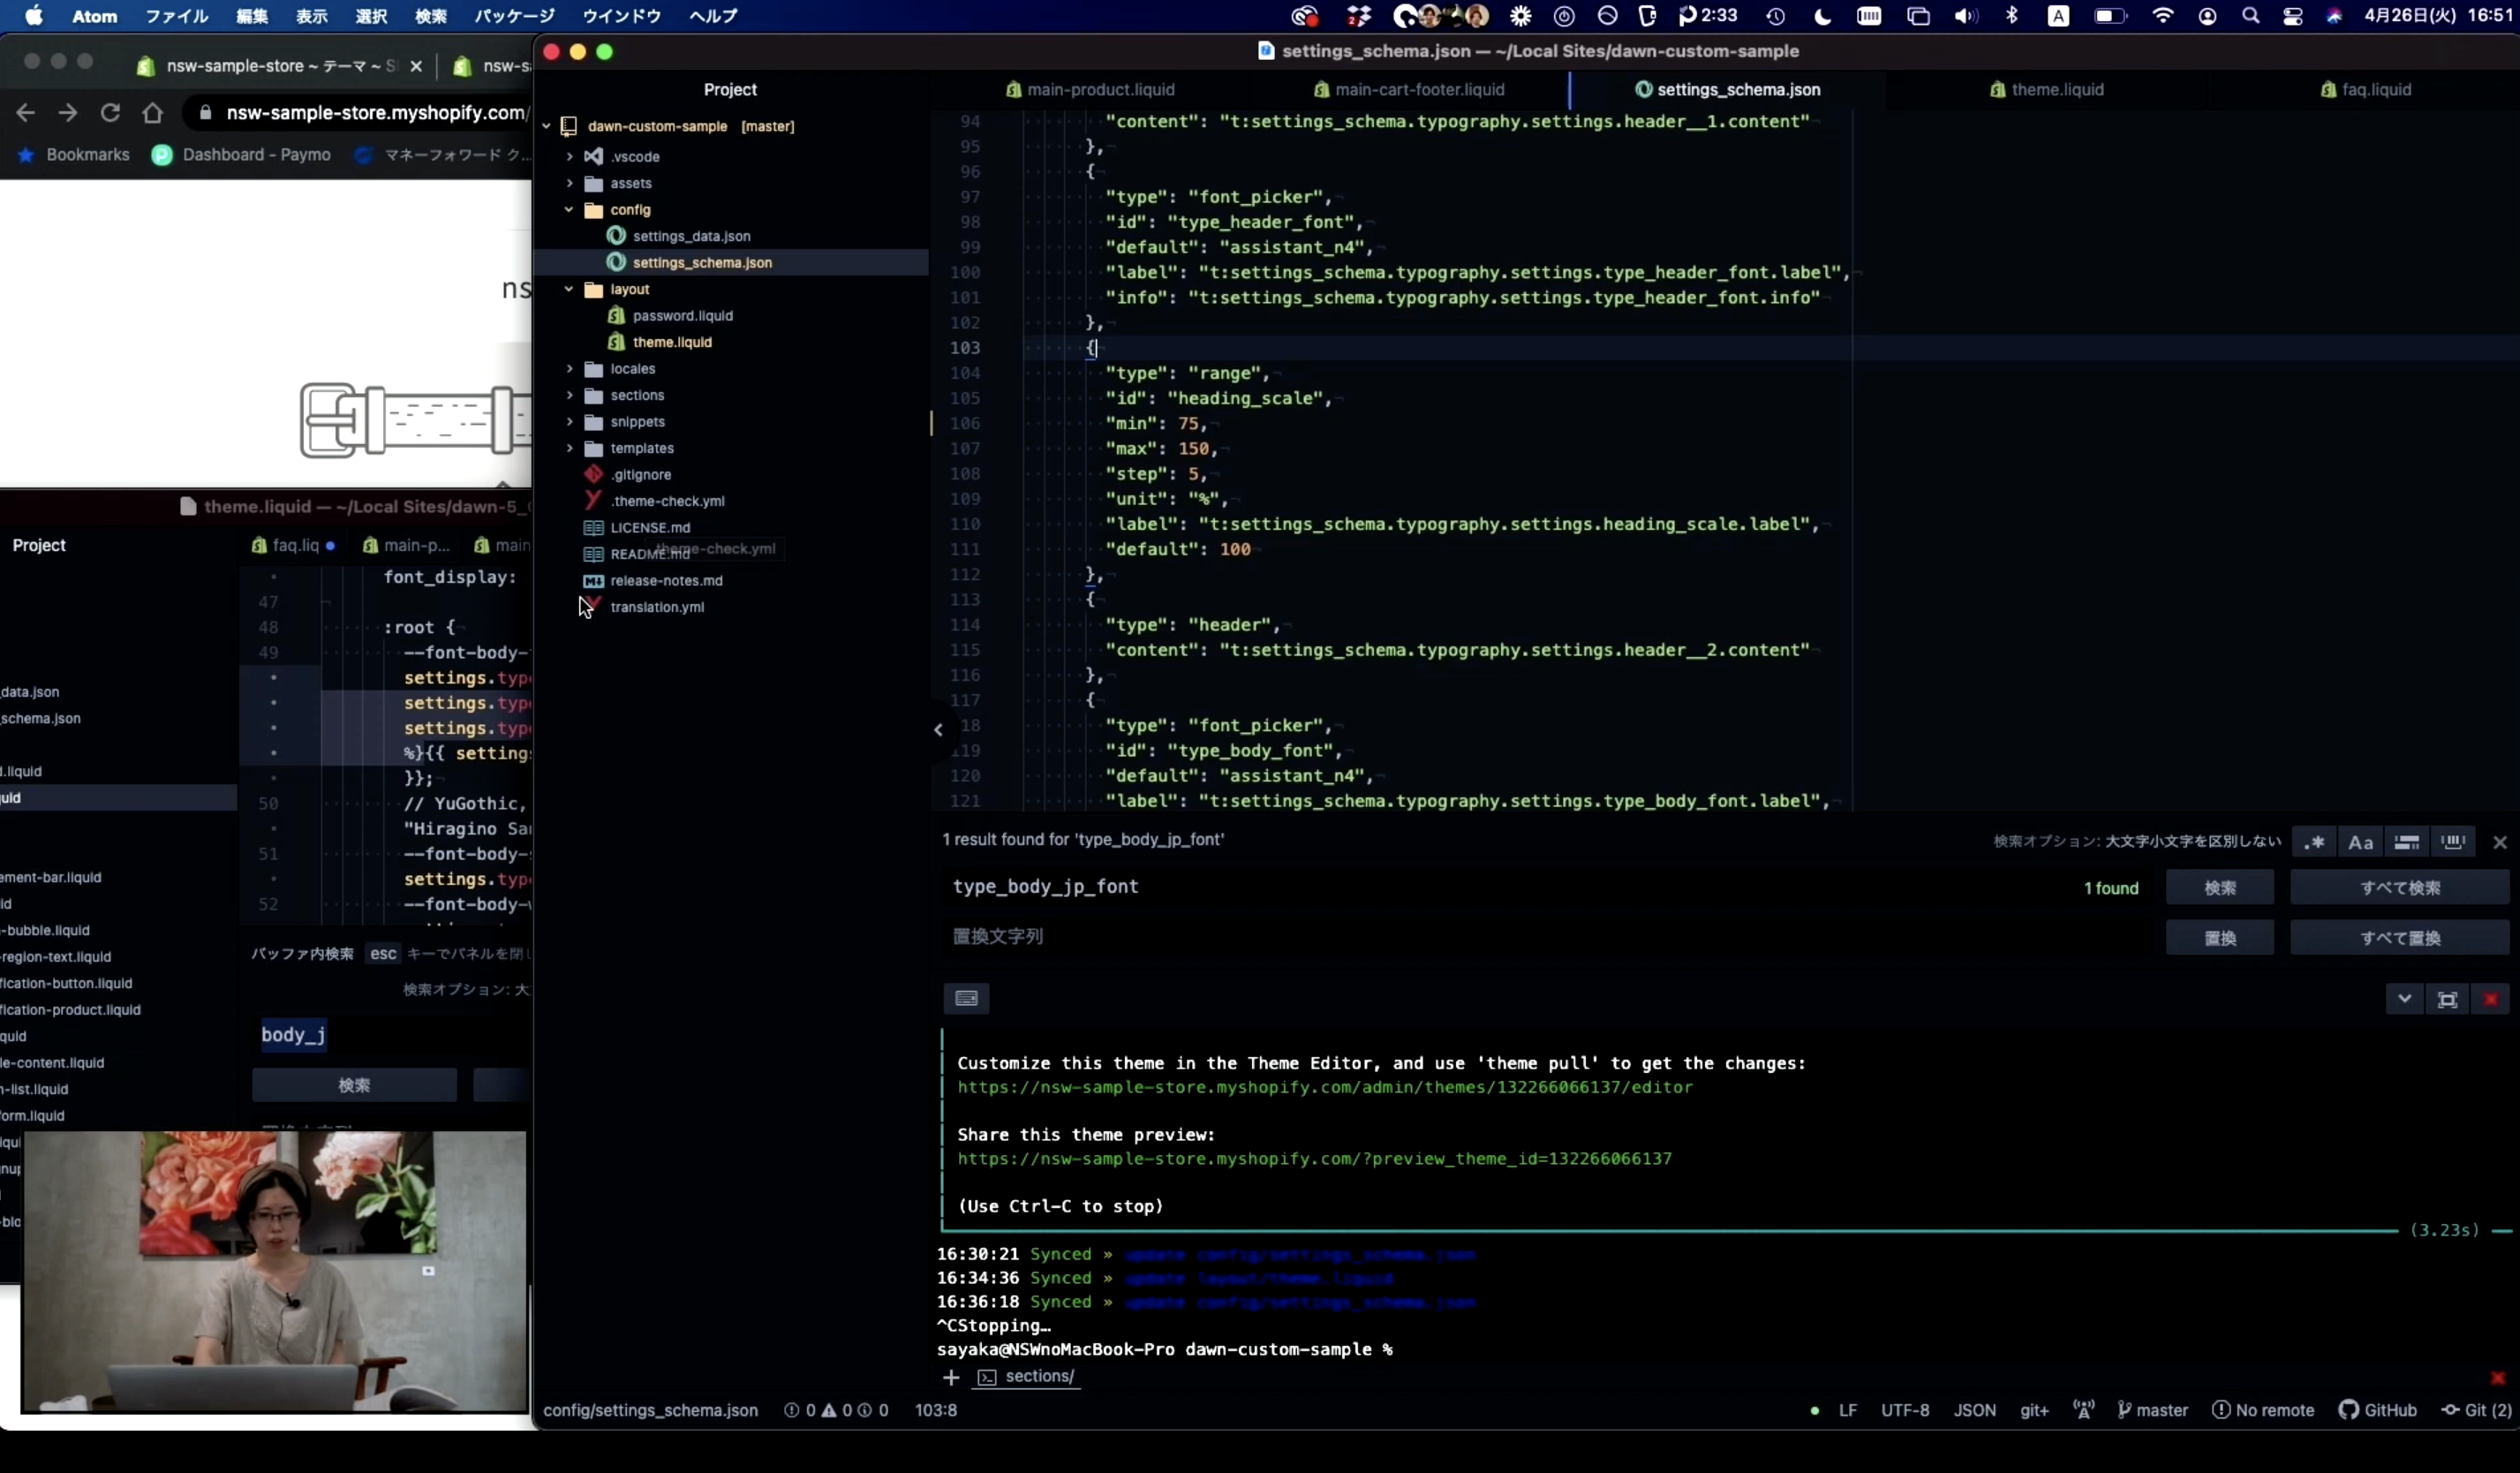Toggle regex search option button
Image resolution: width=2520 pixels, height=1473 pixels.
[2314, 842]
